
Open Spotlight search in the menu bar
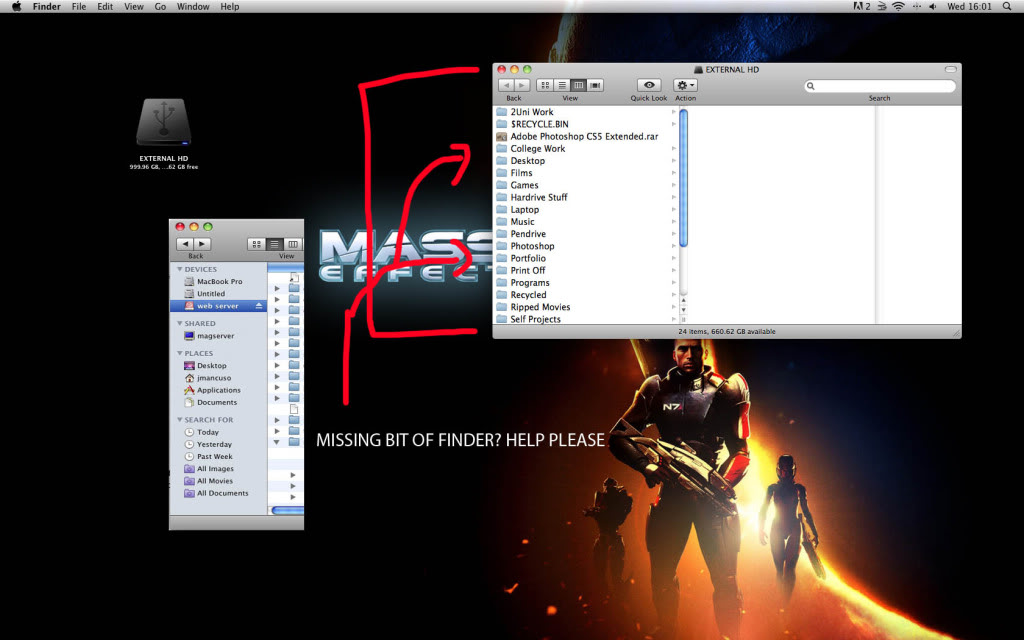coord(1007,7)
